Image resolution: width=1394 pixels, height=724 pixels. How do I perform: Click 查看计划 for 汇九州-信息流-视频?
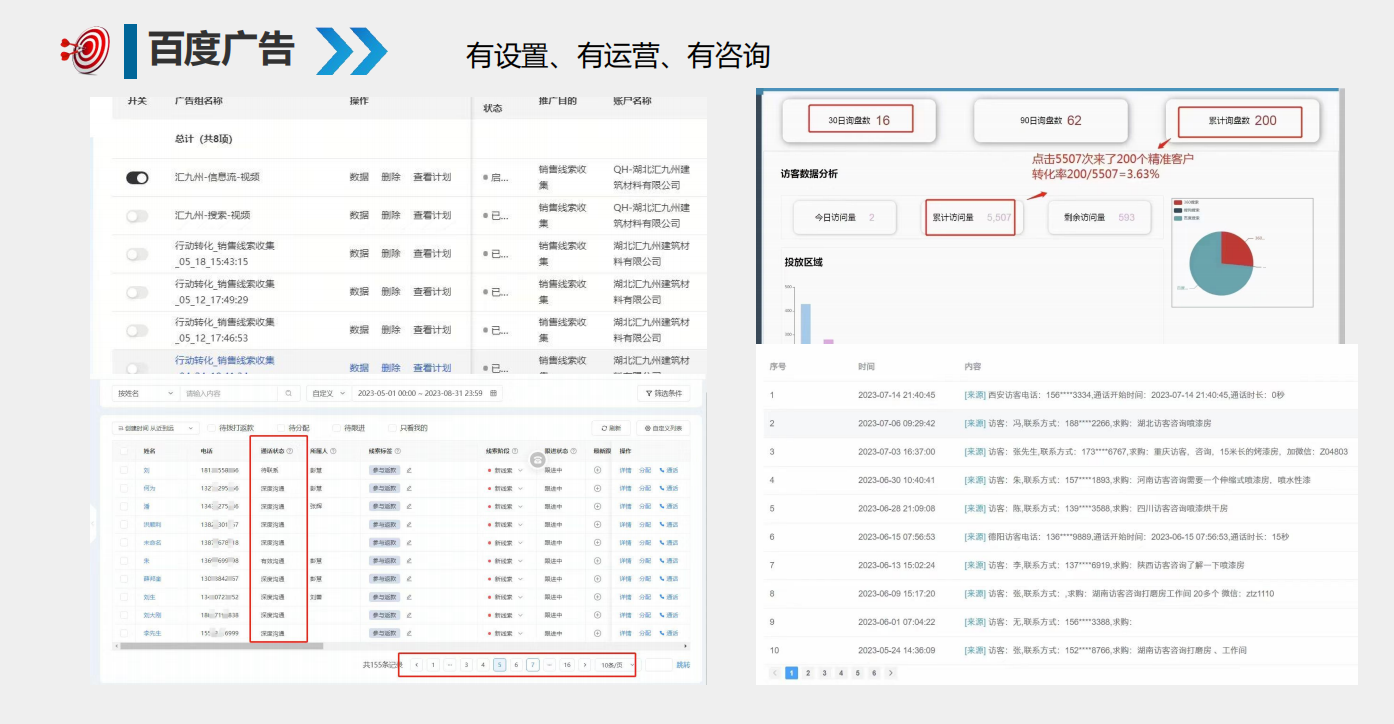coord(432,177)
